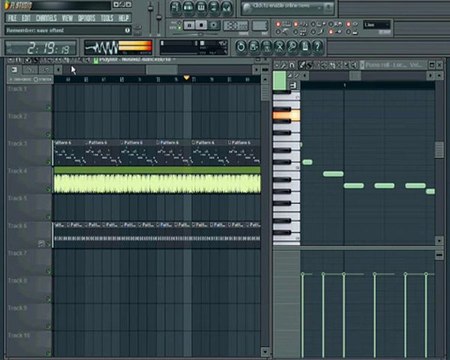The height and width of the screenshot is (360, 450).
Task: Click playlist scroll left arrow
Action: pos(58,70)
